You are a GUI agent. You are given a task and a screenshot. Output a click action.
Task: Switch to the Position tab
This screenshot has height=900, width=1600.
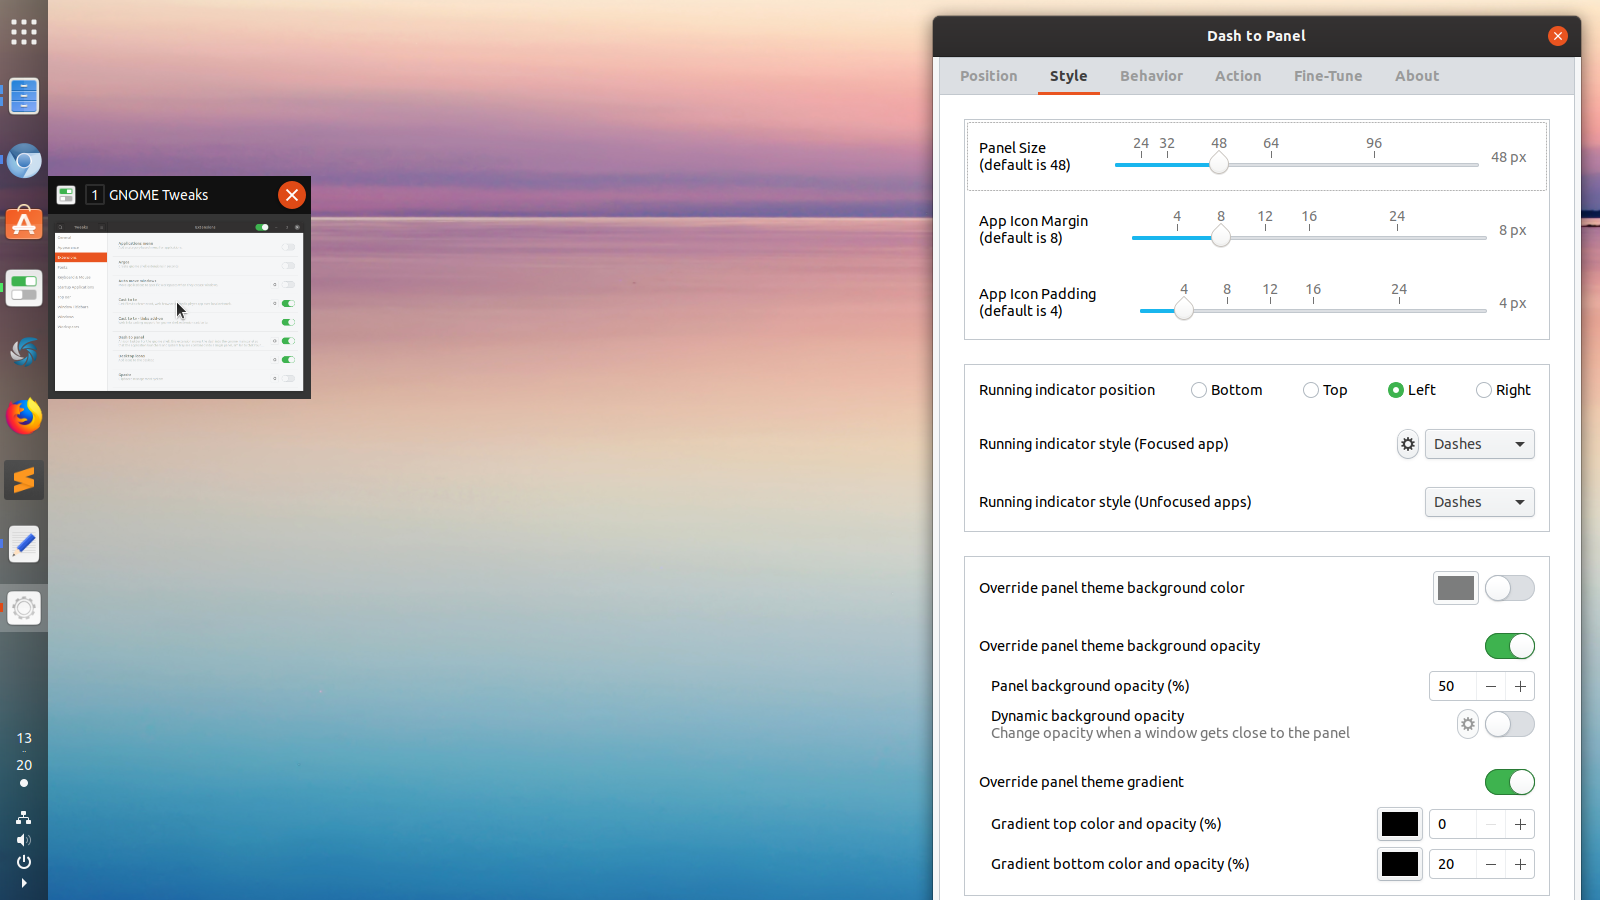click(988, 76)
